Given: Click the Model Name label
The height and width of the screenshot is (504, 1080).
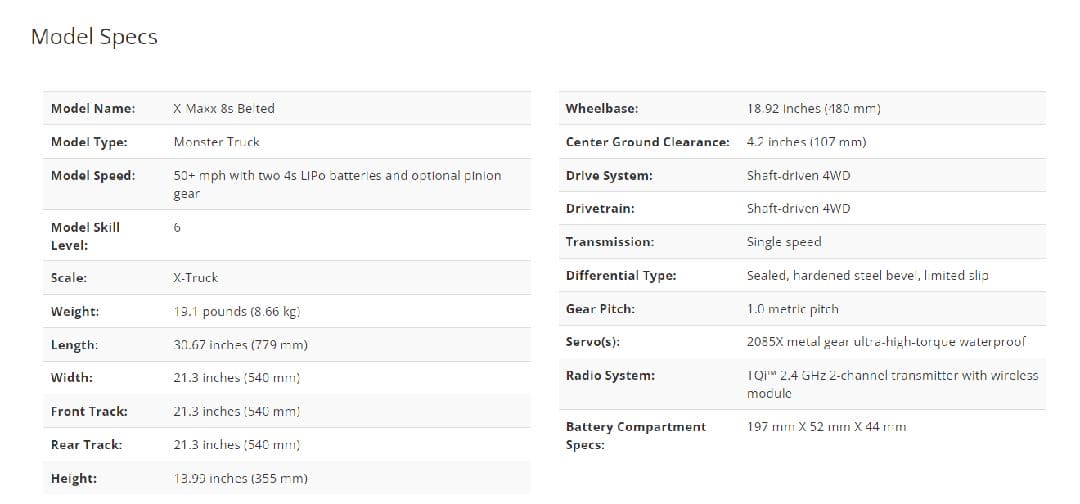Looking at the screenshot, I should tap(93, 108).
